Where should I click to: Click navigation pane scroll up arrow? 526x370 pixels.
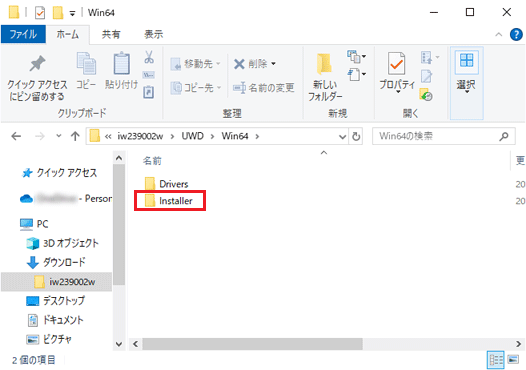pyautogui.click(x=119, y=158)
